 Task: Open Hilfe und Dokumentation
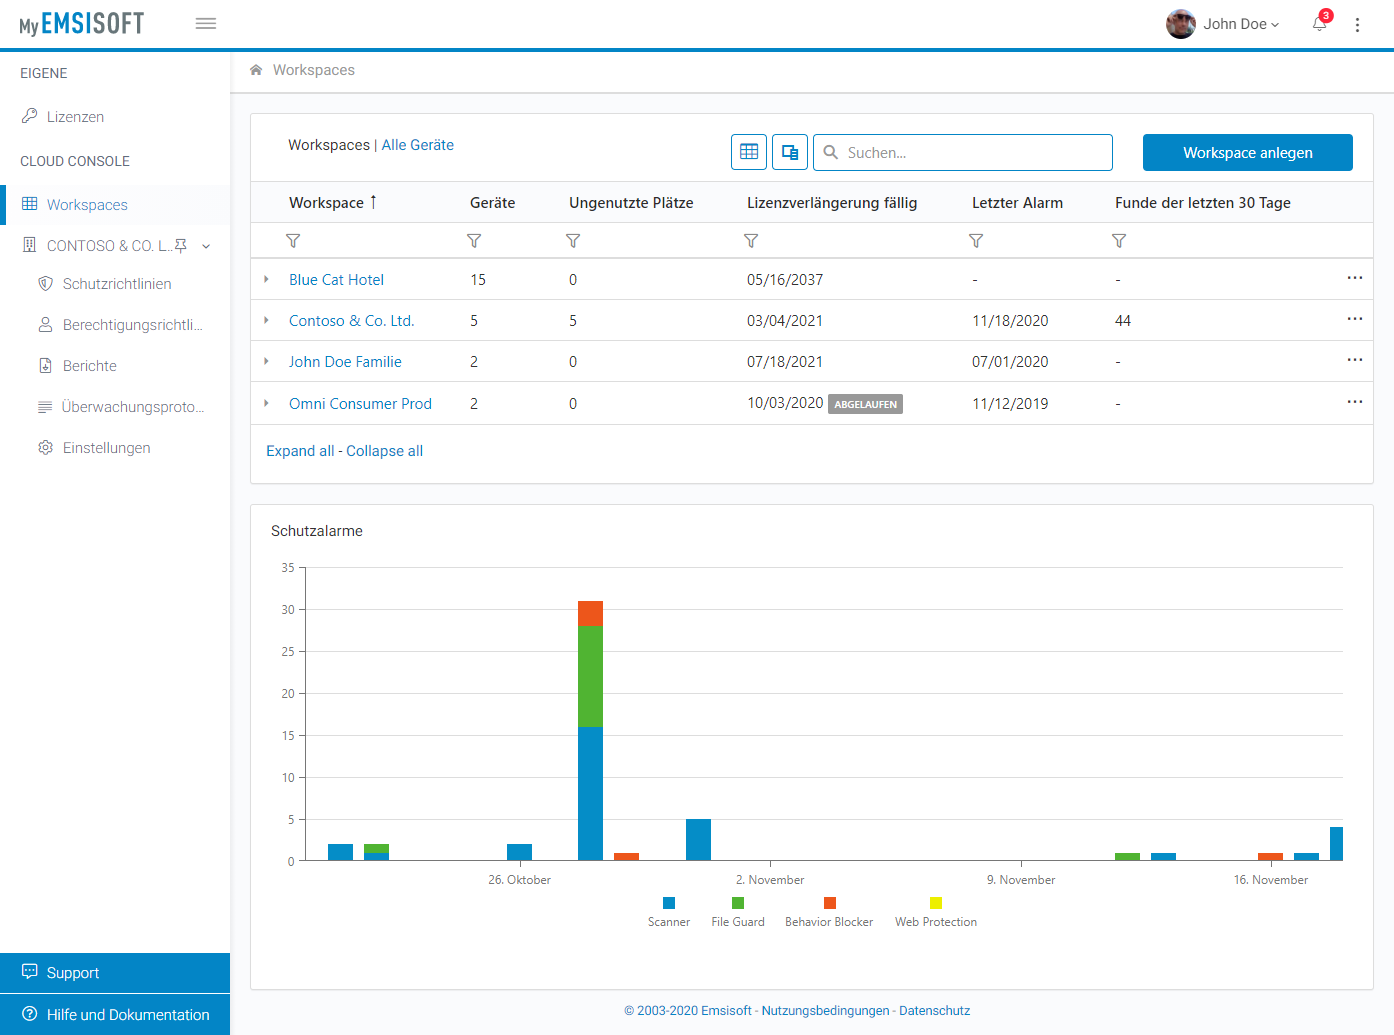(115, 1014)
